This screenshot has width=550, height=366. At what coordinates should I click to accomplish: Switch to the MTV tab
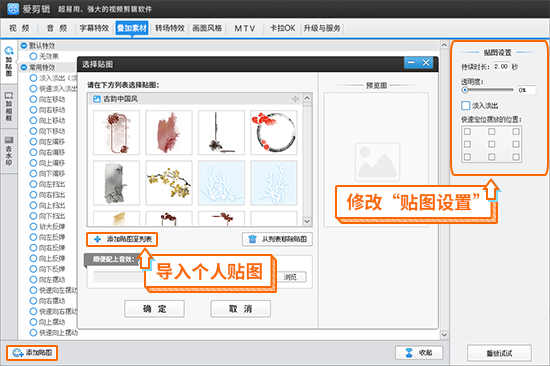pyautogui.click(x=245, y=28)
